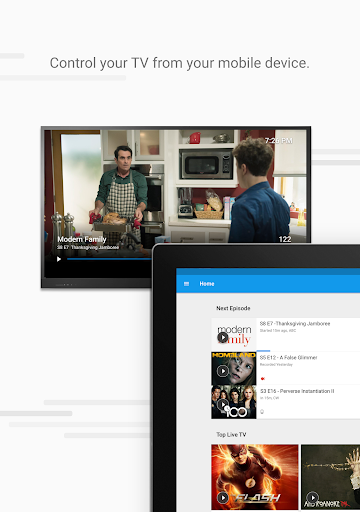This screenshot has height=512, width=360.
Task: Open The Flash live TV thumbnail
Action: 255,477
